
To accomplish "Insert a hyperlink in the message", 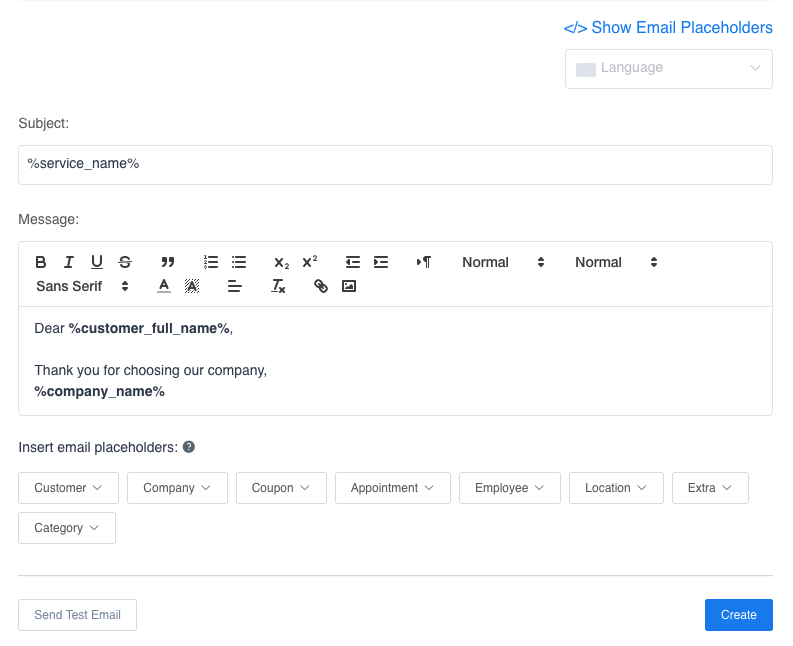I will pyautogui.click(x=321, y=286).
